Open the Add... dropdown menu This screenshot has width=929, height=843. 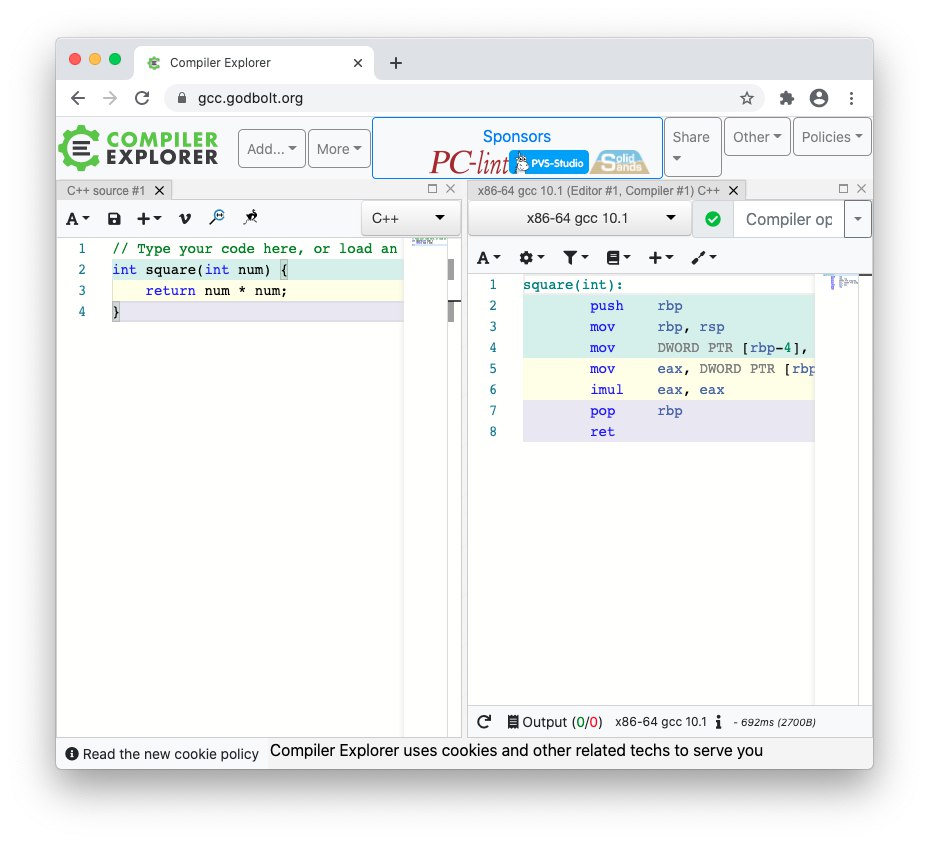tap(272, 149)
